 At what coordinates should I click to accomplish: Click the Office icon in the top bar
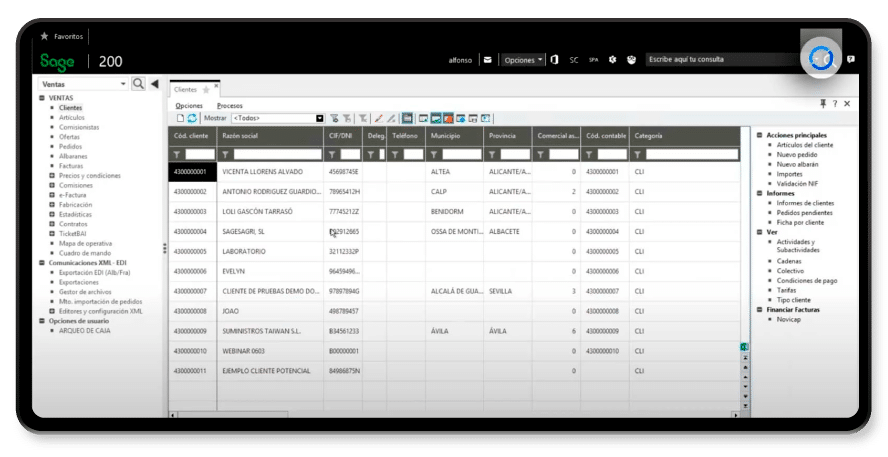554,59
